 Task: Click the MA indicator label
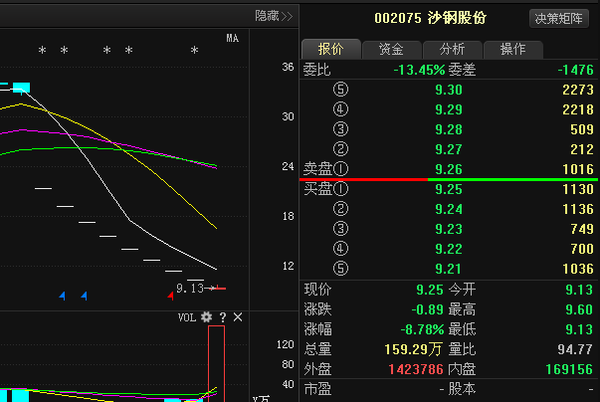point(232,38)
